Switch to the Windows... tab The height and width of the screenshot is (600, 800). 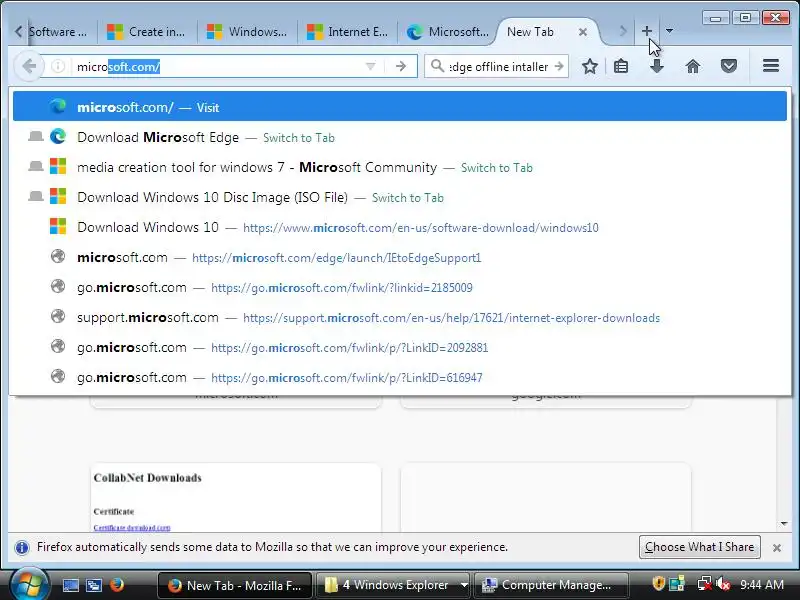point(247,32)
